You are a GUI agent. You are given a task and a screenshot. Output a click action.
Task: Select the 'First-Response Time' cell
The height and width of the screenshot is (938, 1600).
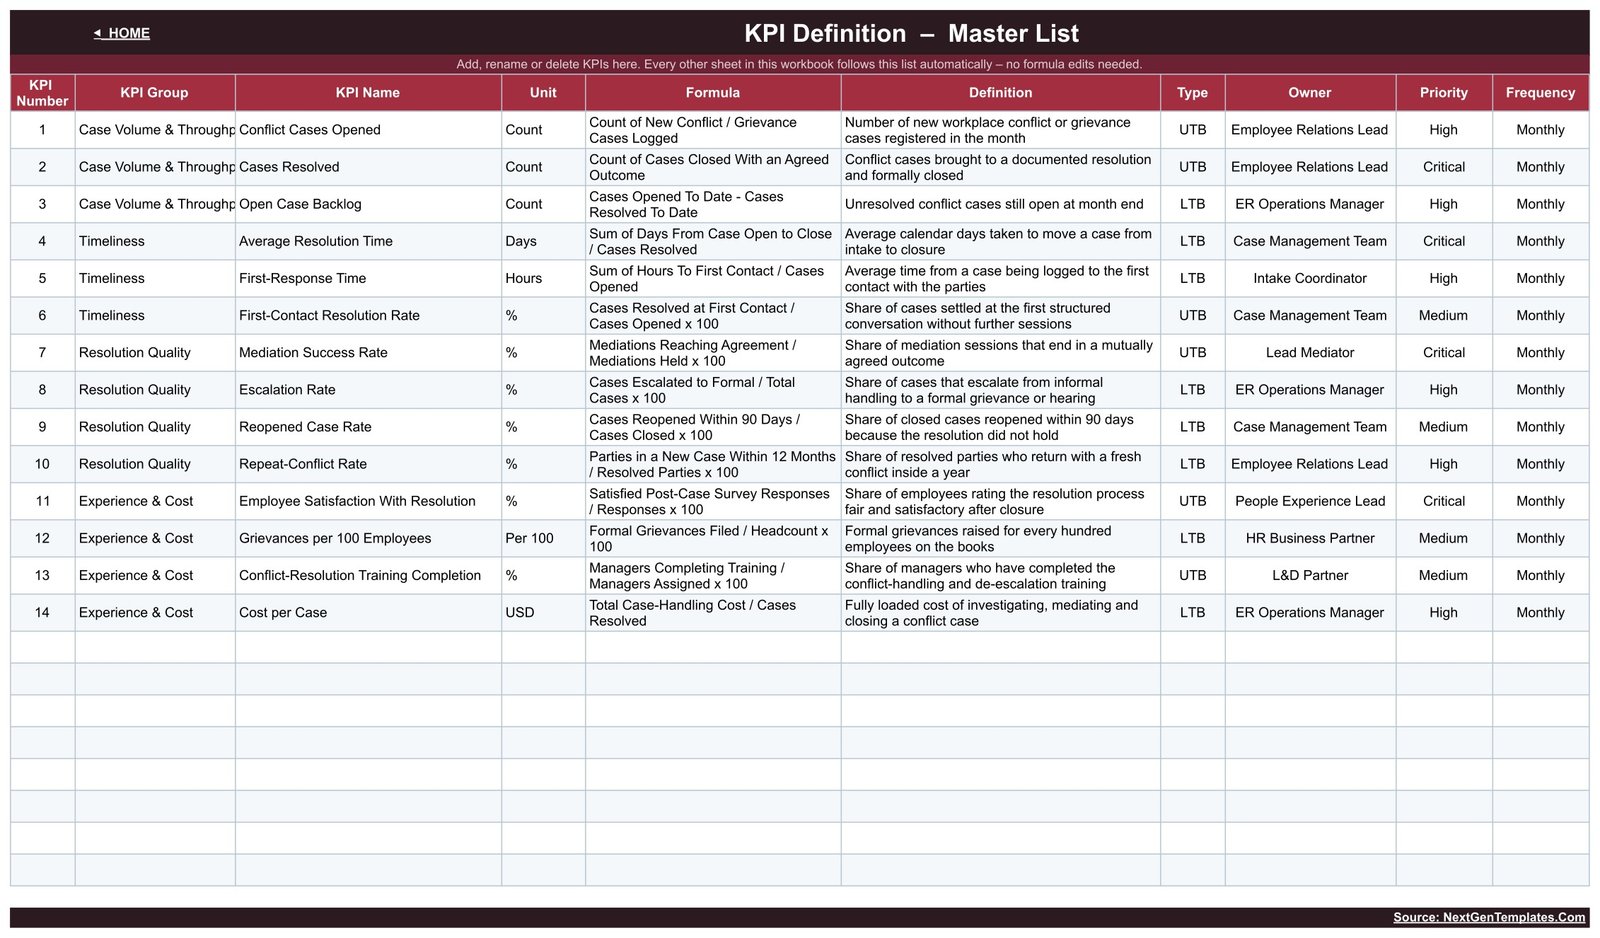368,278
